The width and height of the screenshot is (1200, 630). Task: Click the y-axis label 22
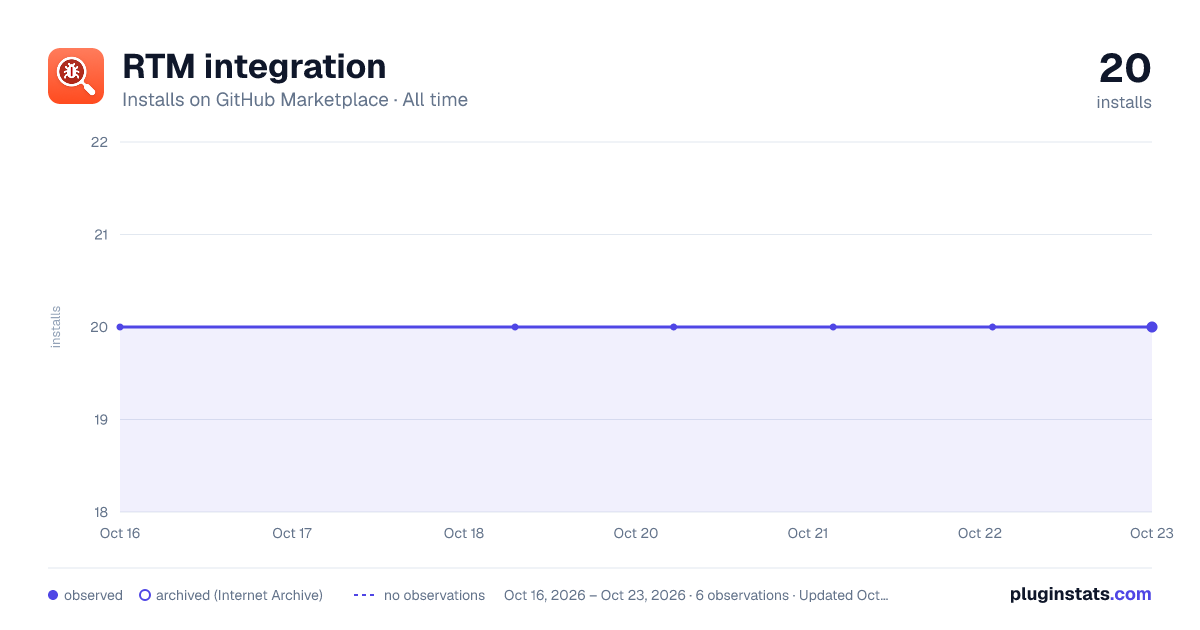[99, 142]
